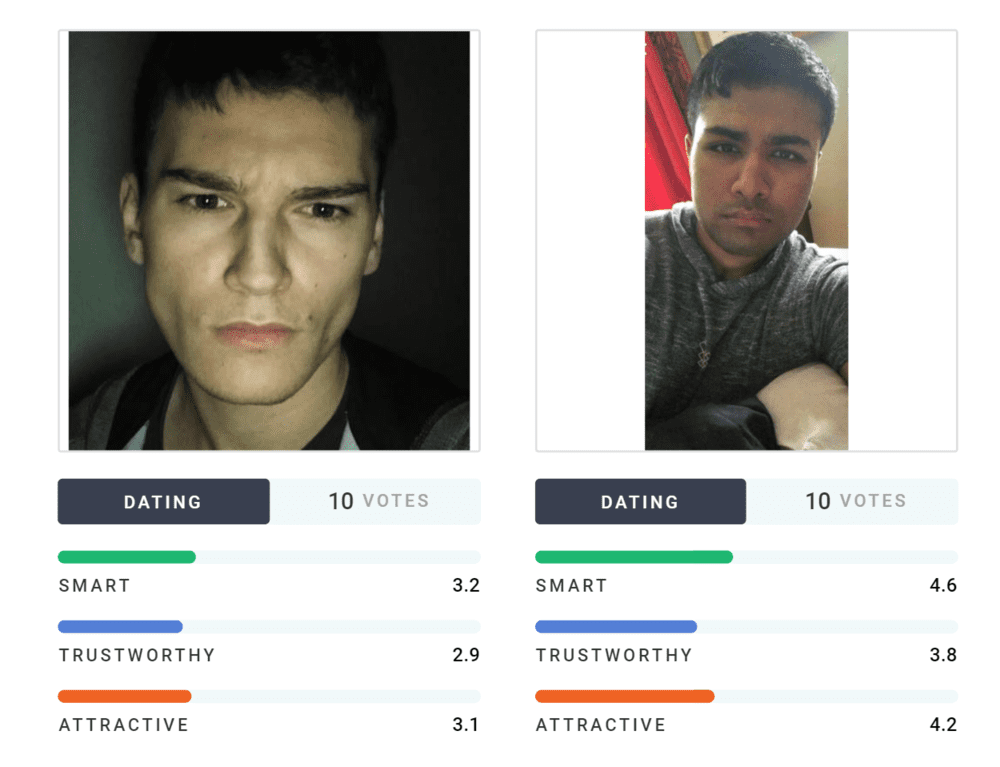Click the 4.2 Attractive score value

coord(943,725)
